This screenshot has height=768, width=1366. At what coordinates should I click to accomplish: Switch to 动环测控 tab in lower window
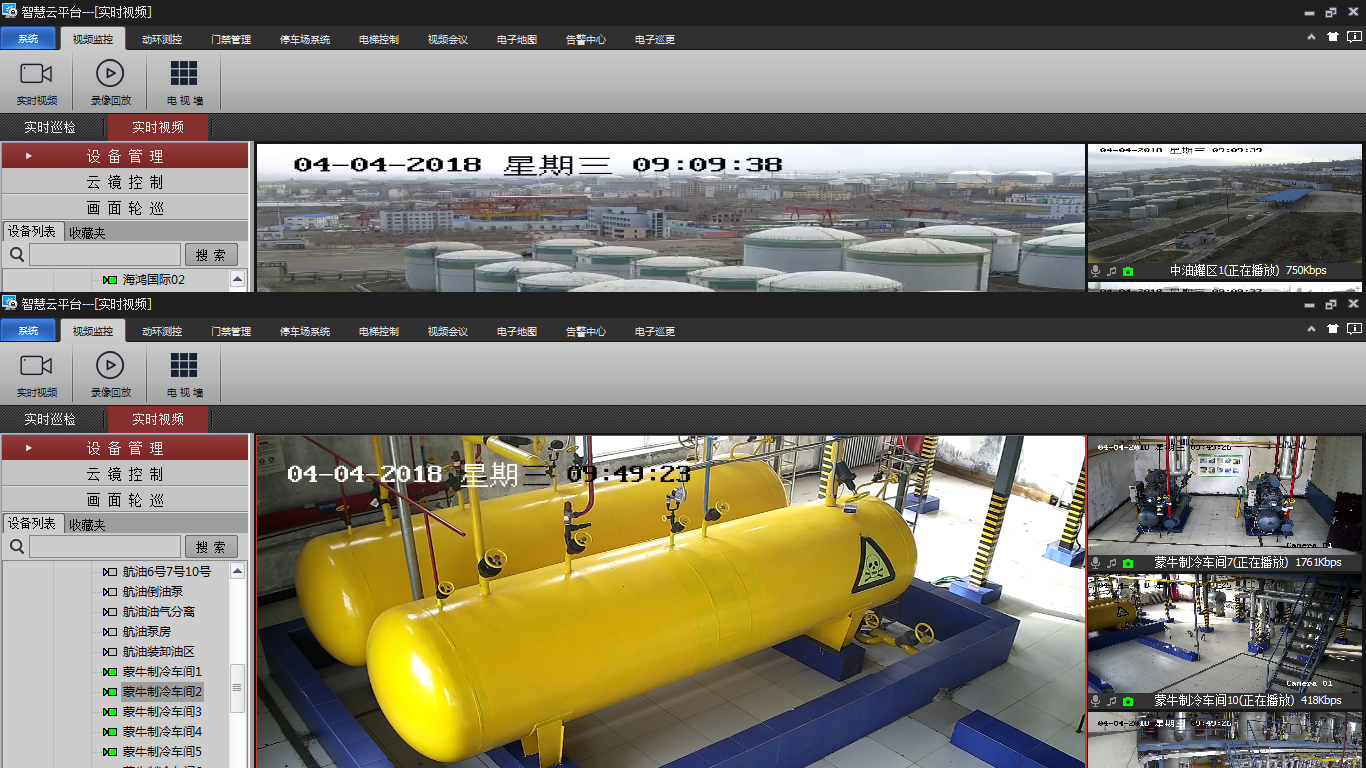click(162, 332)
